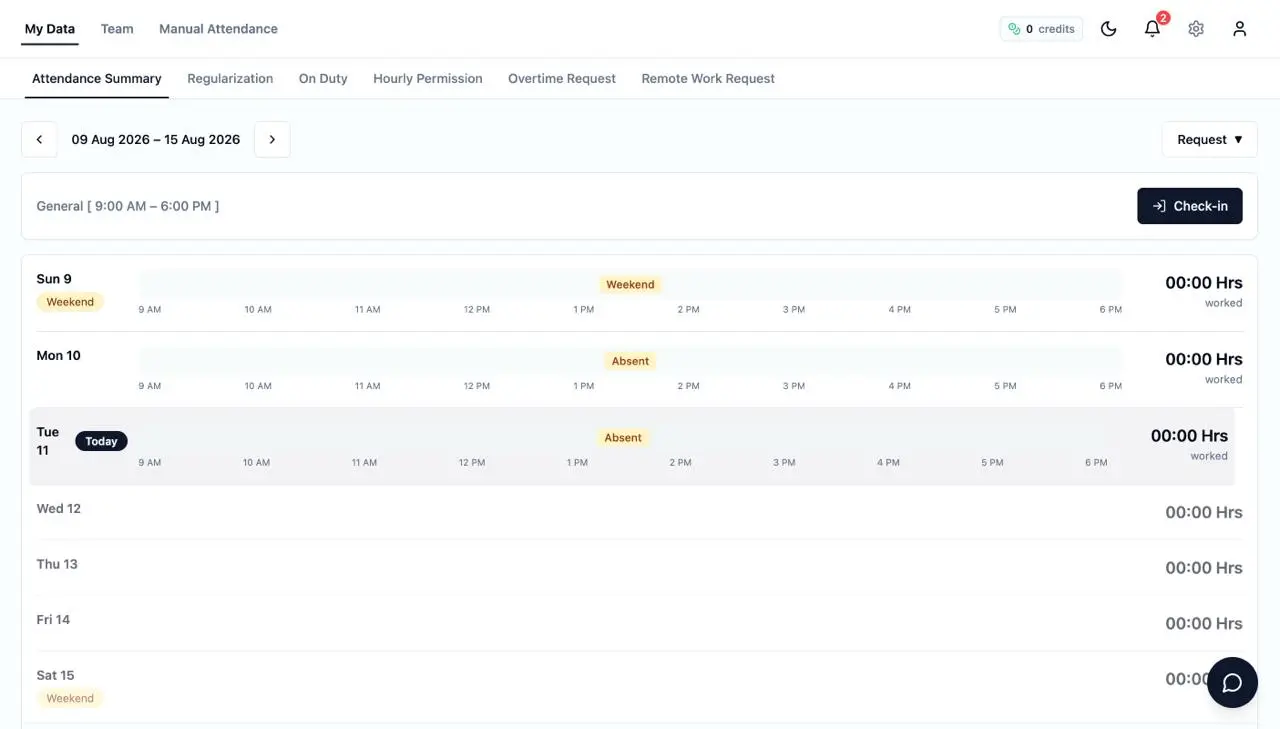Click the Weekend badge on Sun 9 timeline
The image size is (1280, 729).
630,284
